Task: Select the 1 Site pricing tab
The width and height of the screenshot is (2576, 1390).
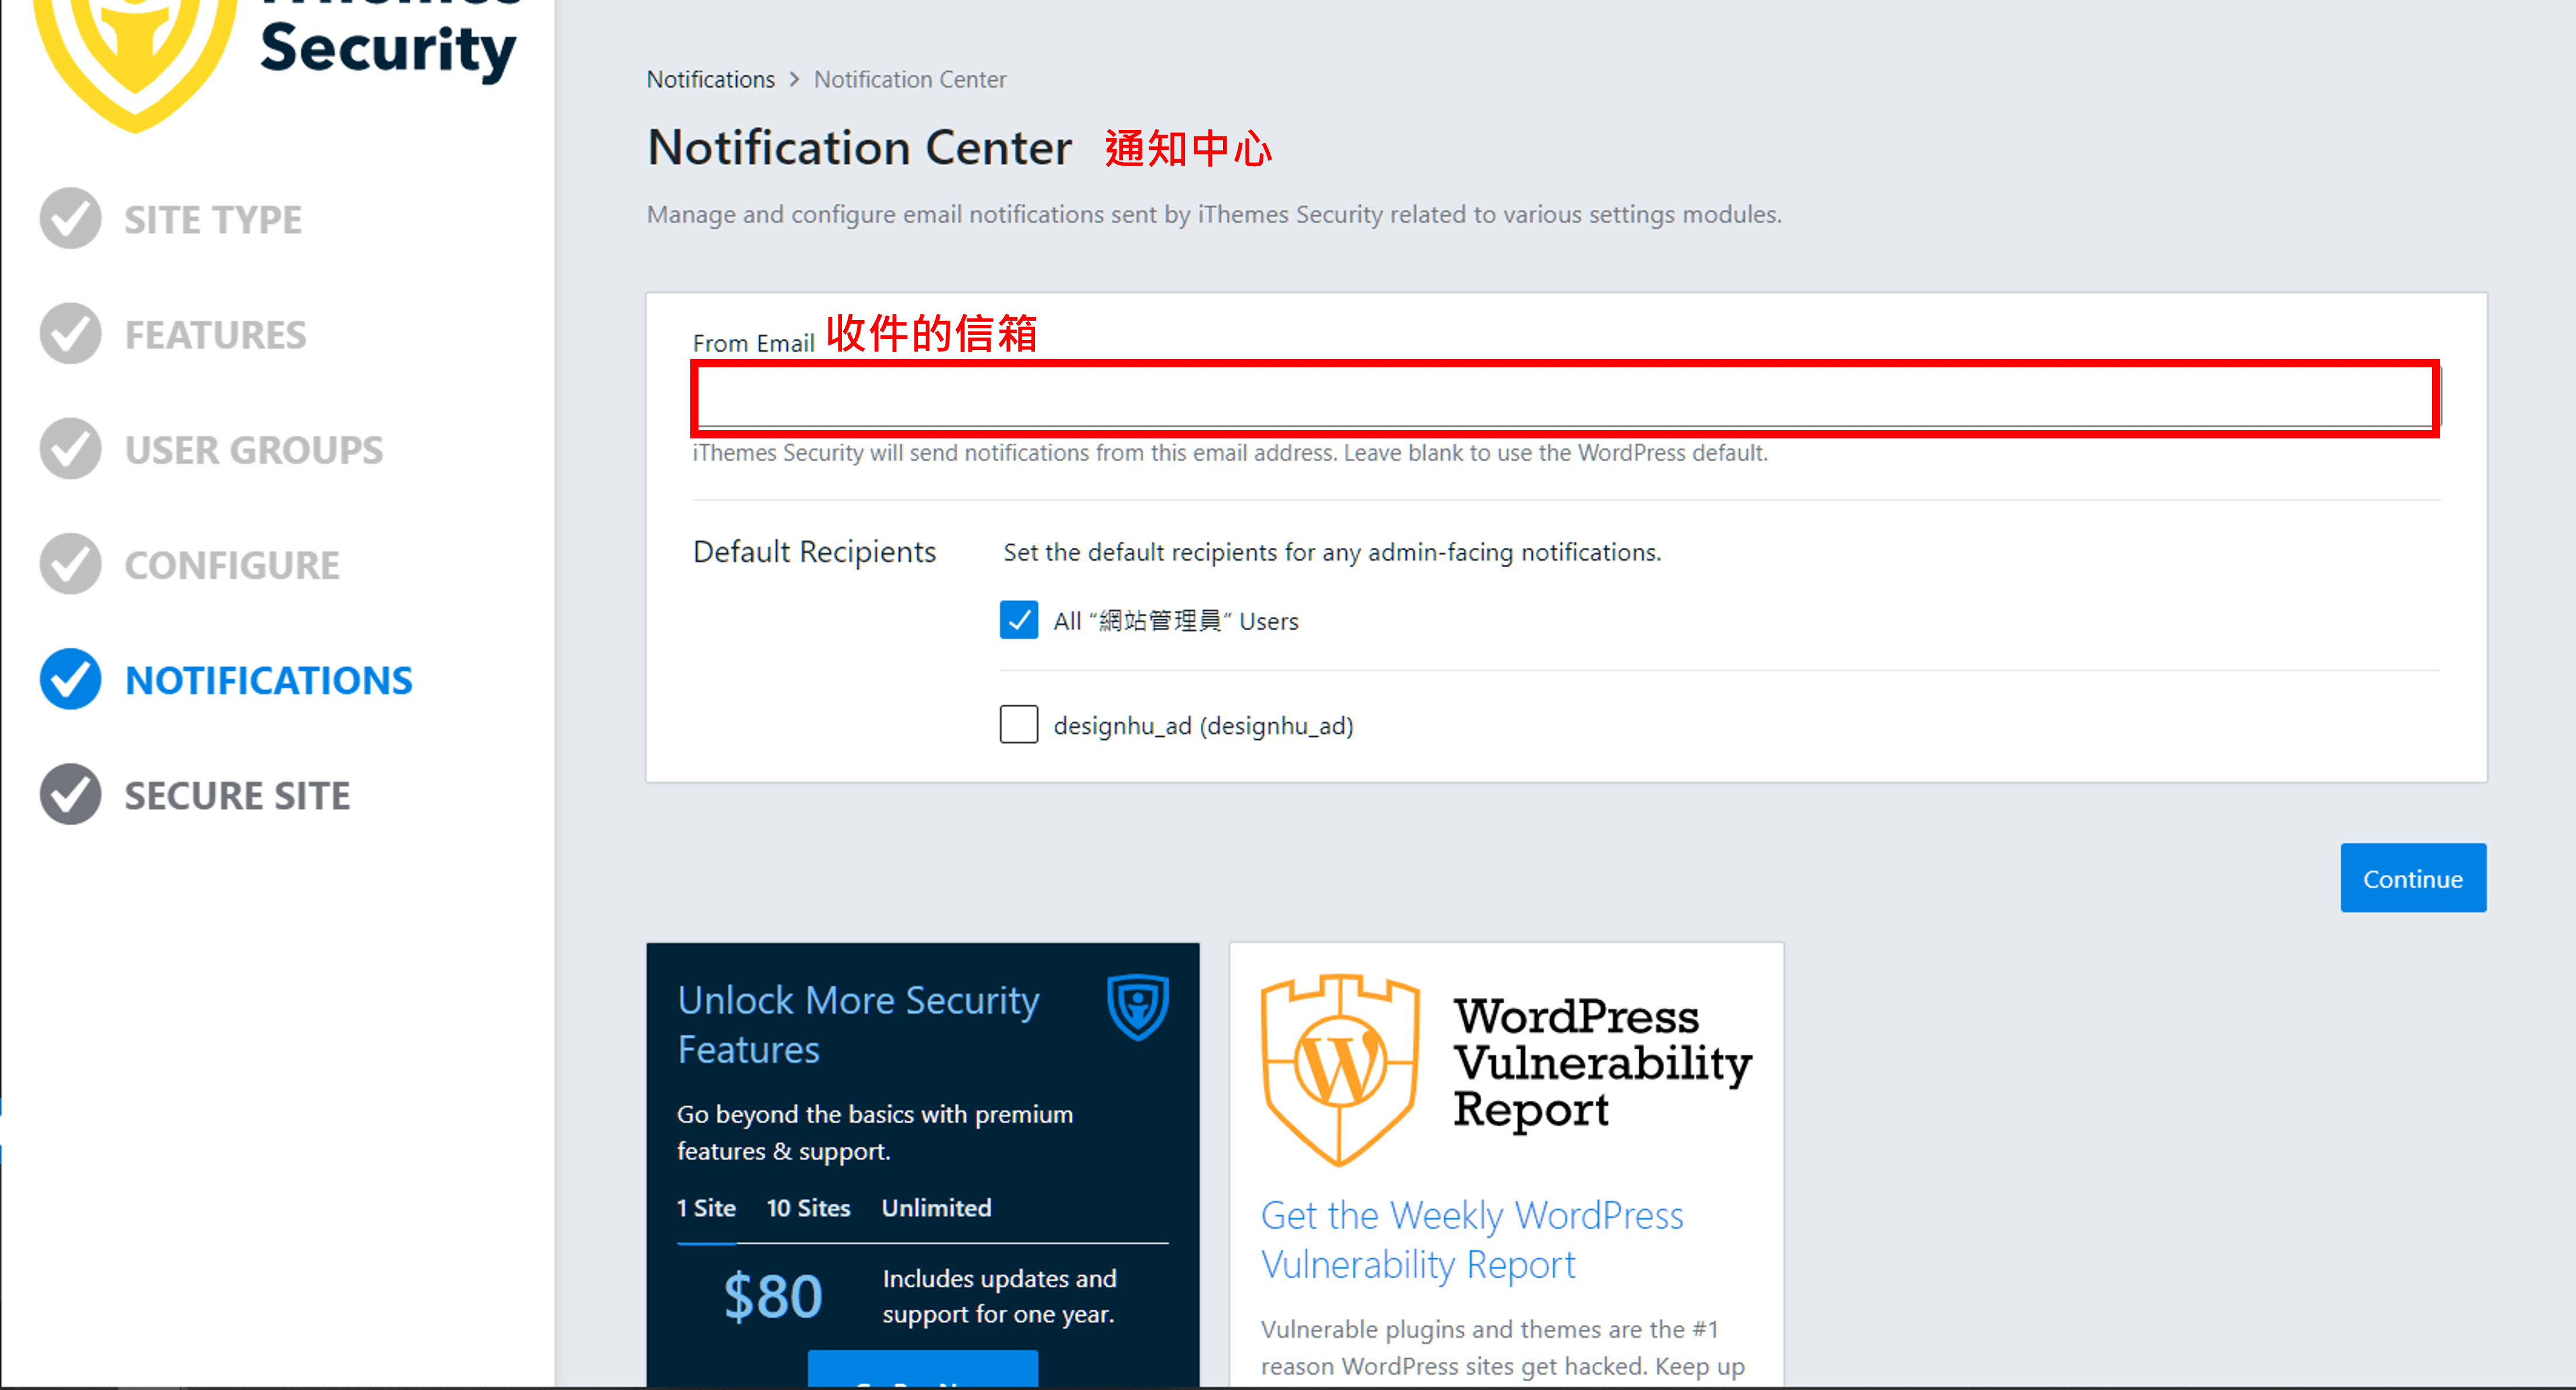Action: tap(706, 1208)
